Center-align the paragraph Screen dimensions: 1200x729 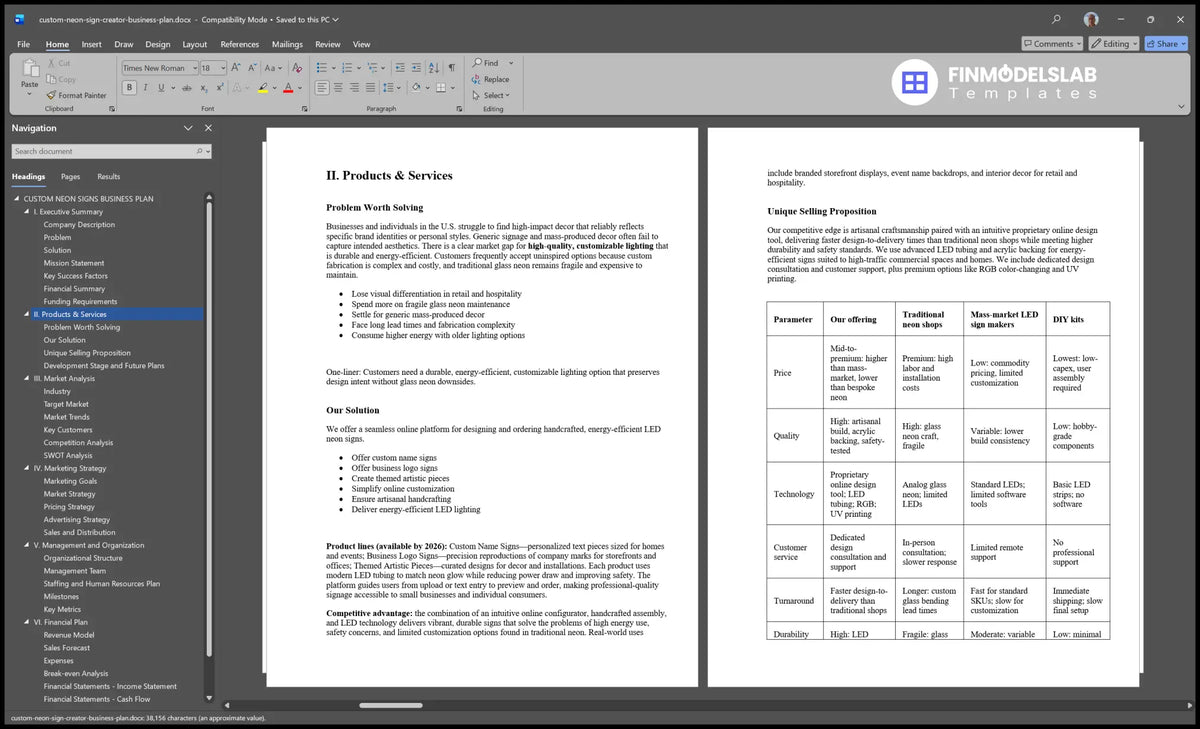click(x=340, y=88)
